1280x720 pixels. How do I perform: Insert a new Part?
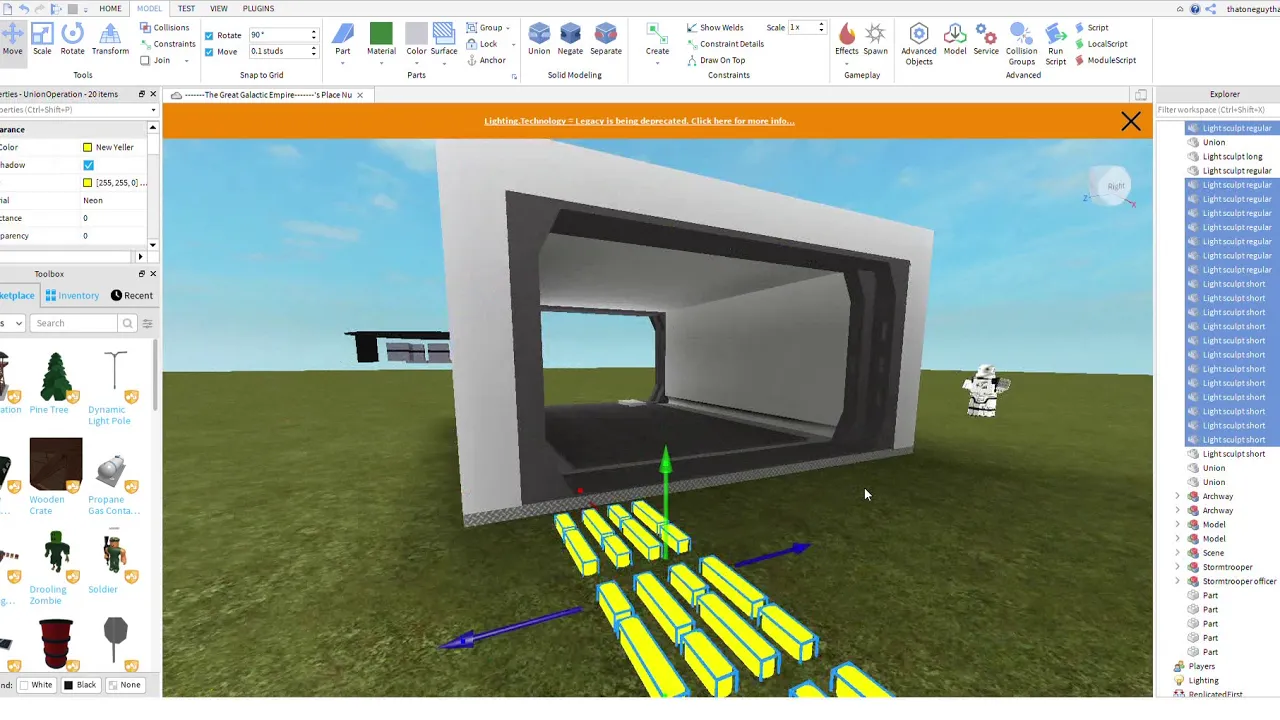point(343,41)
